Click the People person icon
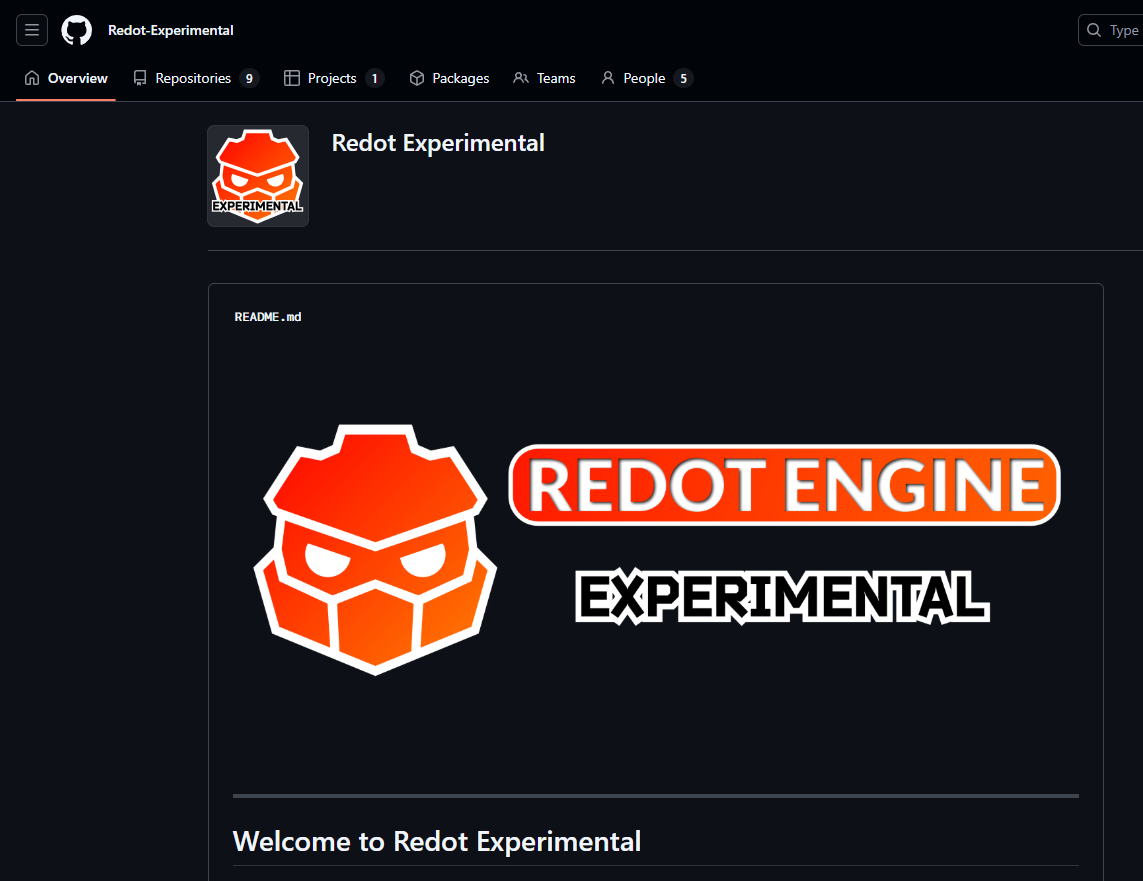Viewport: 1143px width, 881px height. (608, 77)
